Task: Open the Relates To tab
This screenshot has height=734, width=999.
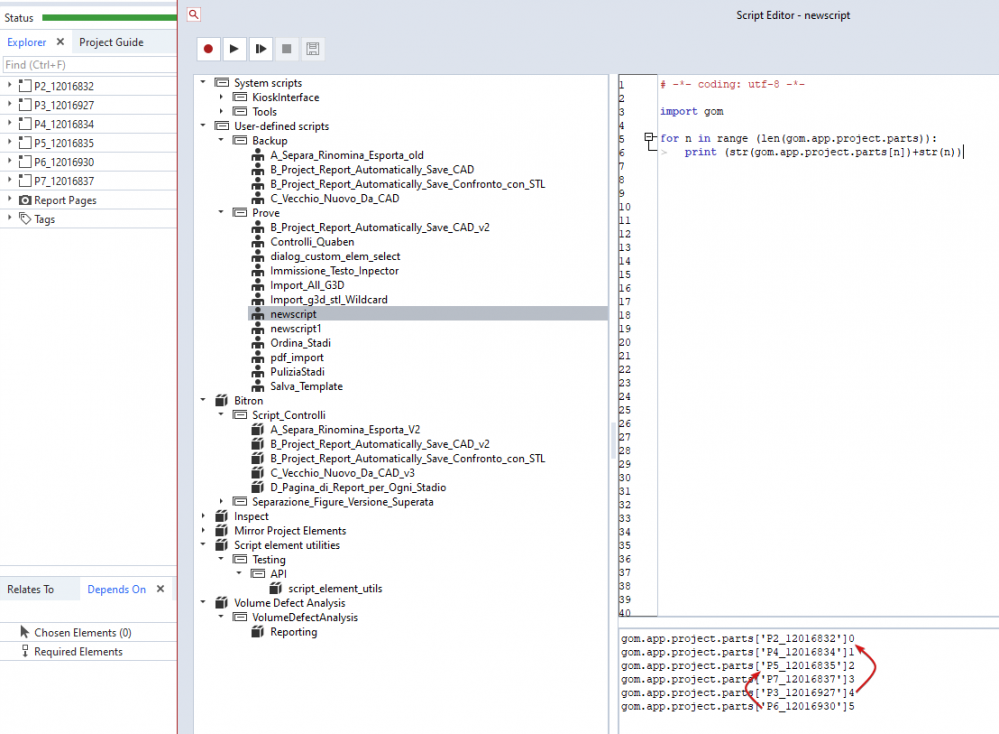Action: click(x=31, y=589)
